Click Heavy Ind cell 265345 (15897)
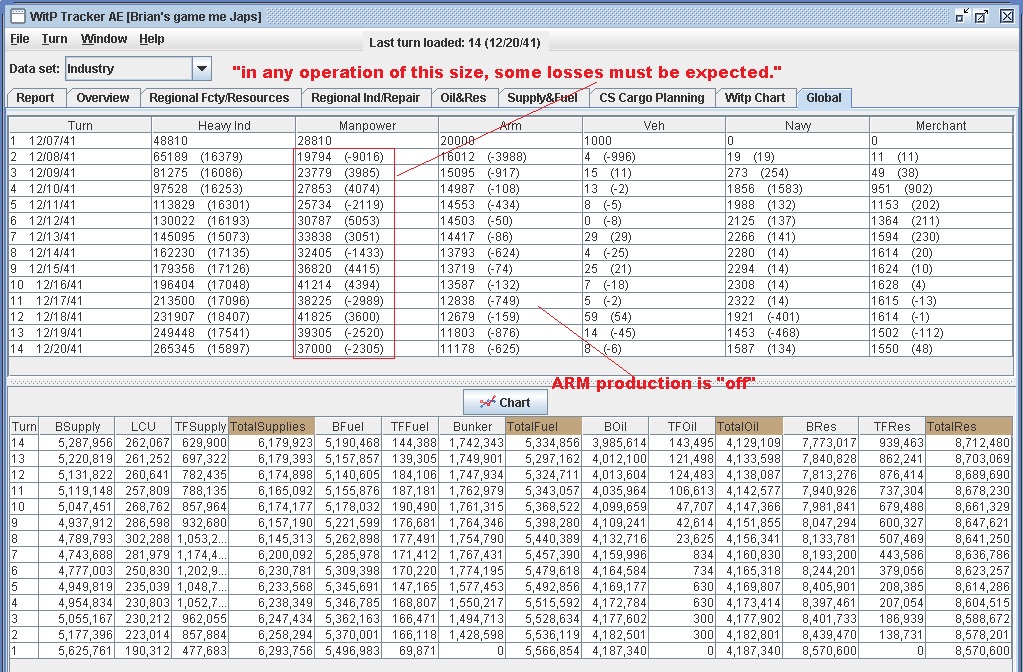The width and height of the screenshot is (1023, 672). click(x=224, y=348)
